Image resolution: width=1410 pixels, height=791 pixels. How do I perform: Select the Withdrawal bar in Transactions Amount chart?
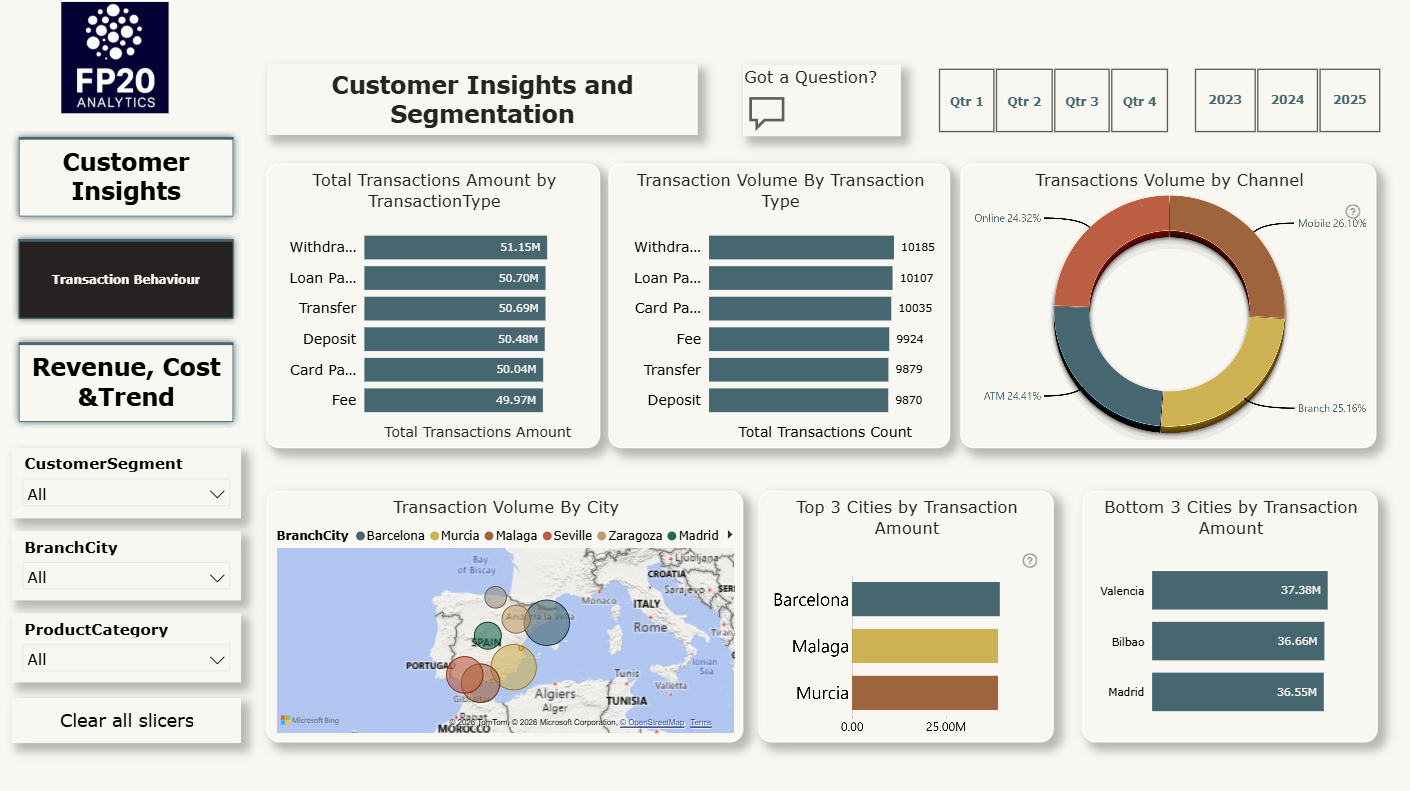455,247
